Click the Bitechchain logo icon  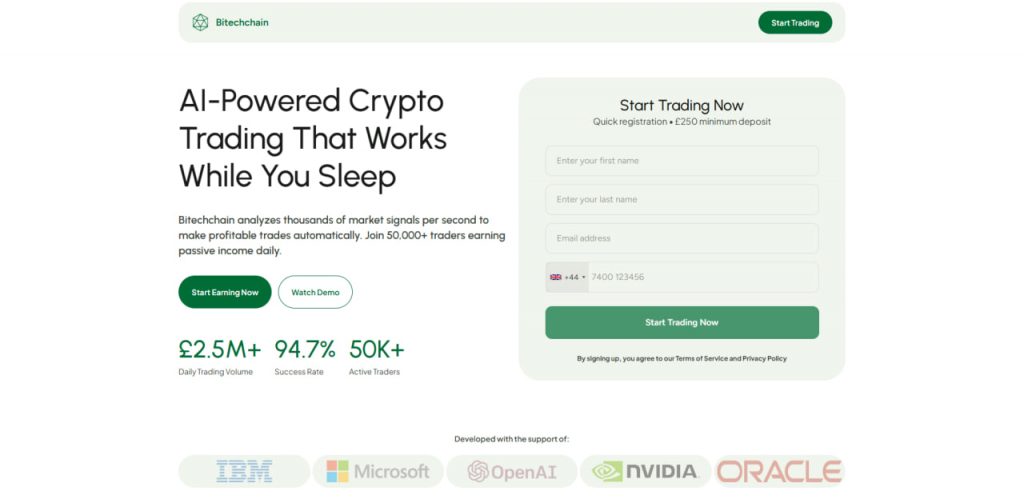tap(200, 22)
